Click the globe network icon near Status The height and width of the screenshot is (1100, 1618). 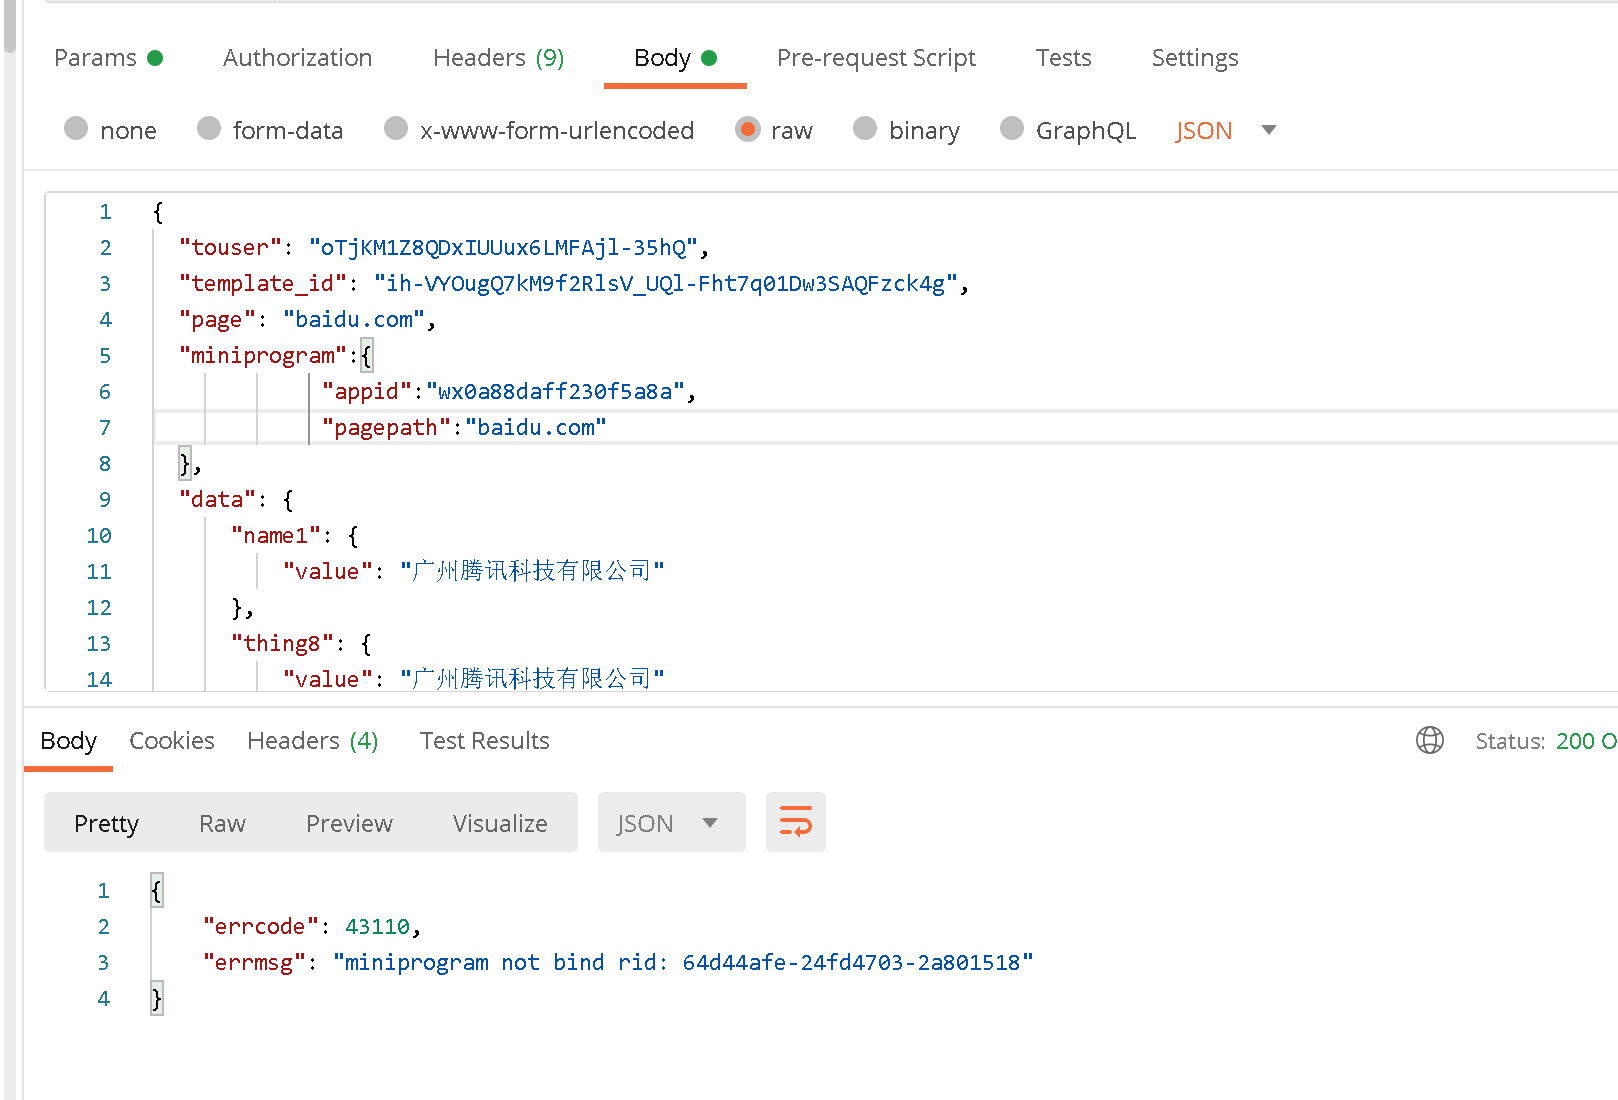[1429, 740]
